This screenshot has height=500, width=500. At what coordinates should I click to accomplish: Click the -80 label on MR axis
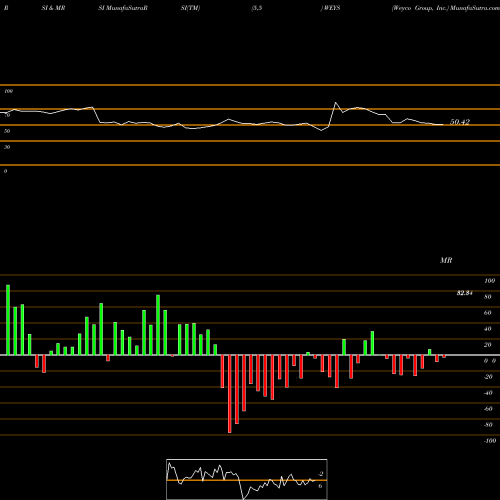point(488,425)
